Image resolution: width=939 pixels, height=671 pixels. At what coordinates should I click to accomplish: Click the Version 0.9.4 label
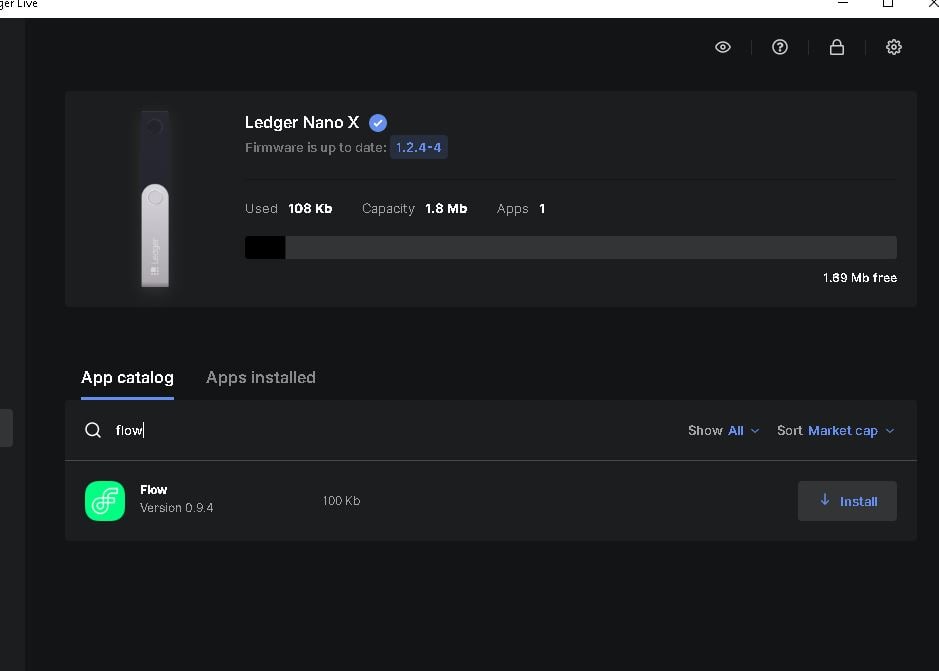(x=177, y=508)
